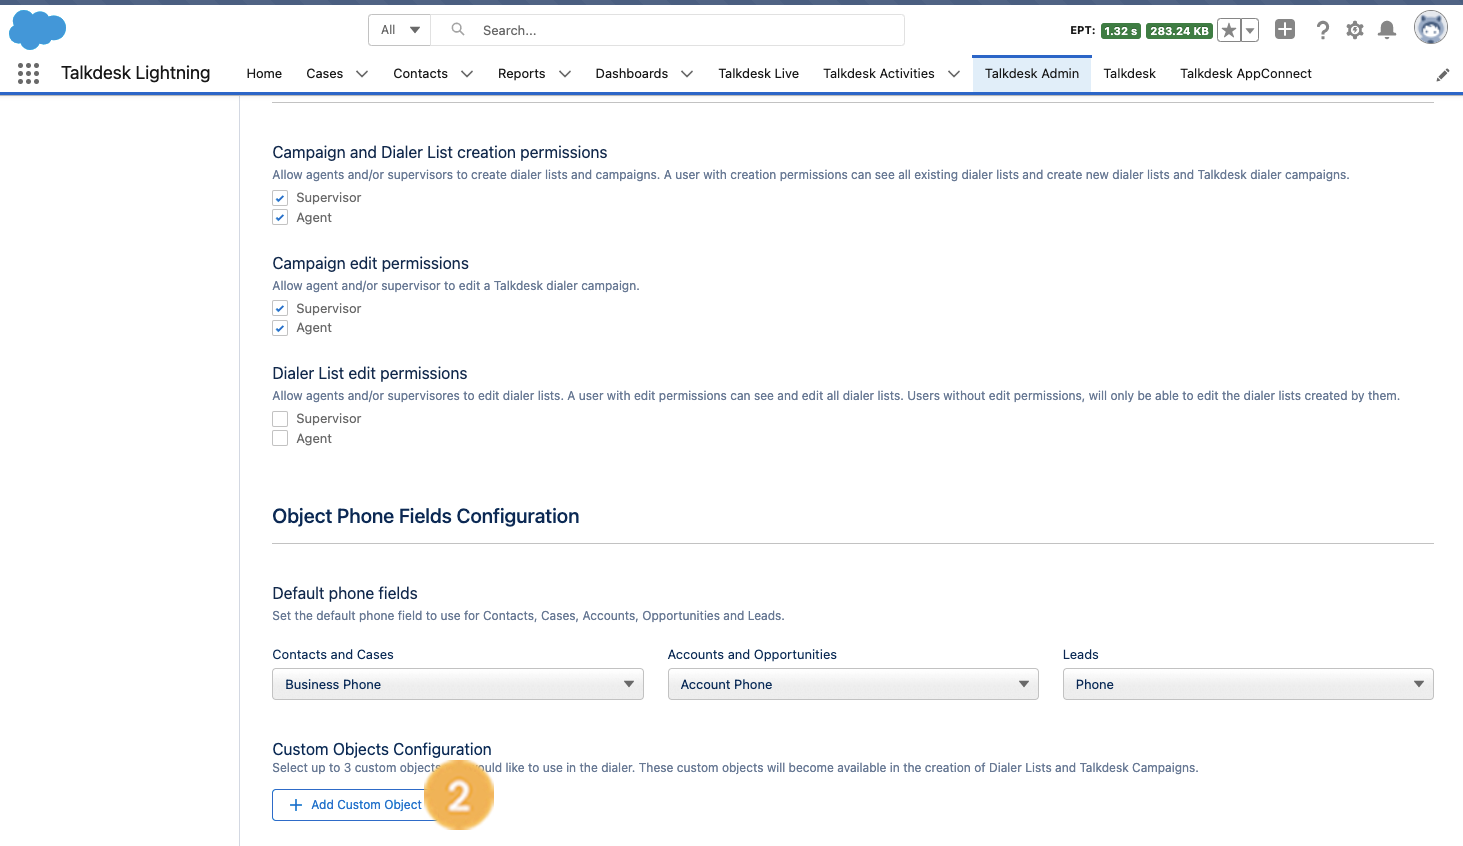The height and width of the screenshot is (846, 1463).
Task: Open the Talkdesk AppConnect tab
Action: pos(1245,73)
